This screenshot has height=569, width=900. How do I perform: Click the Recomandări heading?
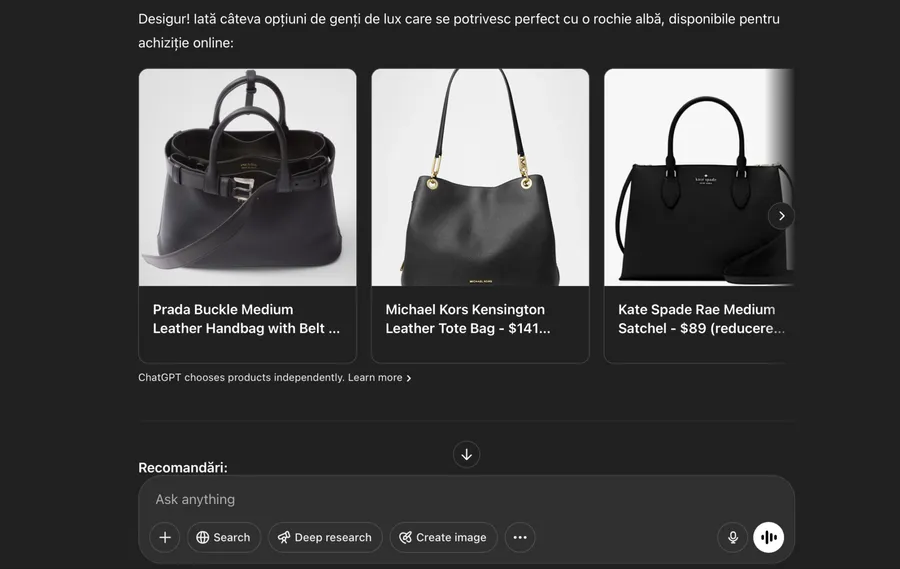click(x=183, y=467)
